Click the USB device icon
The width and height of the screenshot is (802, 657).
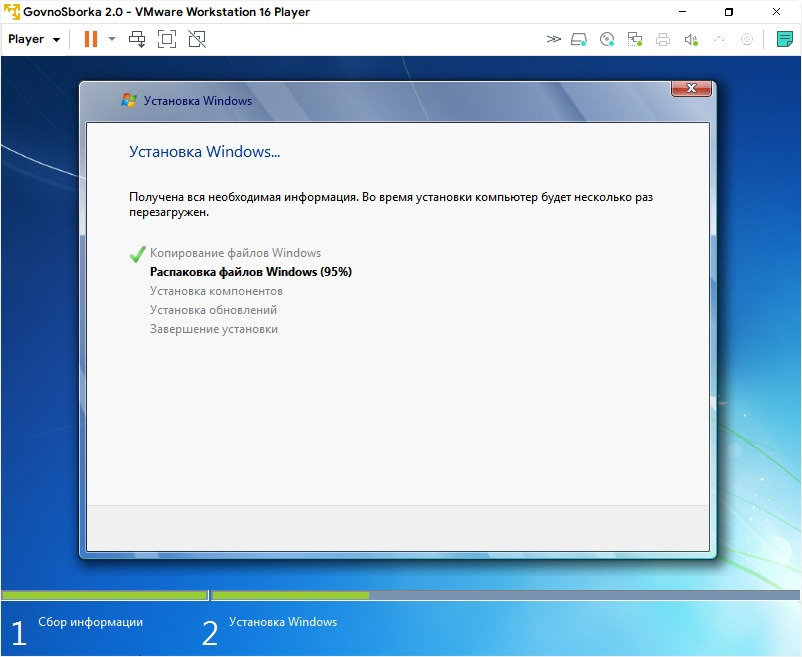pyautogui.click(x=719, y=39)
